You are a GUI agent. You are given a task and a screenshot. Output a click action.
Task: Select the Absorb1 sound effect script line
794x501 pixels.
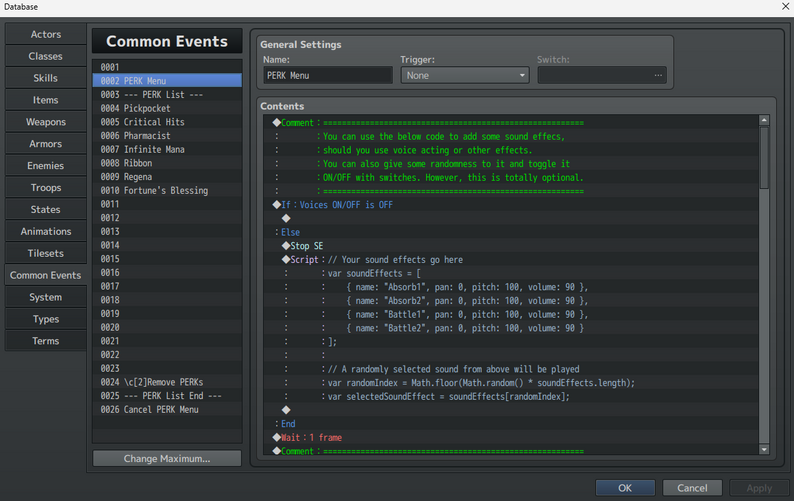[511, 287]
